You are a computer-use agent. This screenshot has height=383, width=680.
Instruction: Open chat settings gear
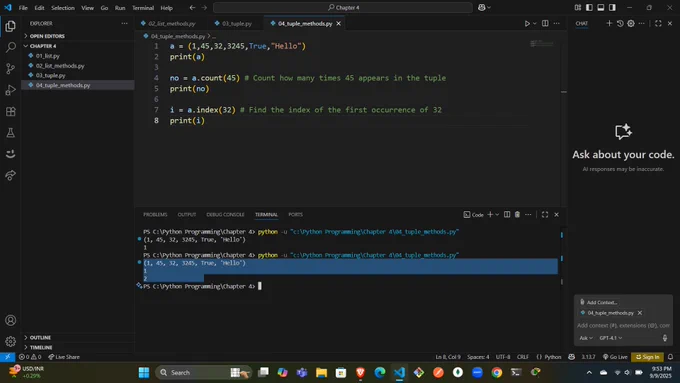[x=631, y=23]
